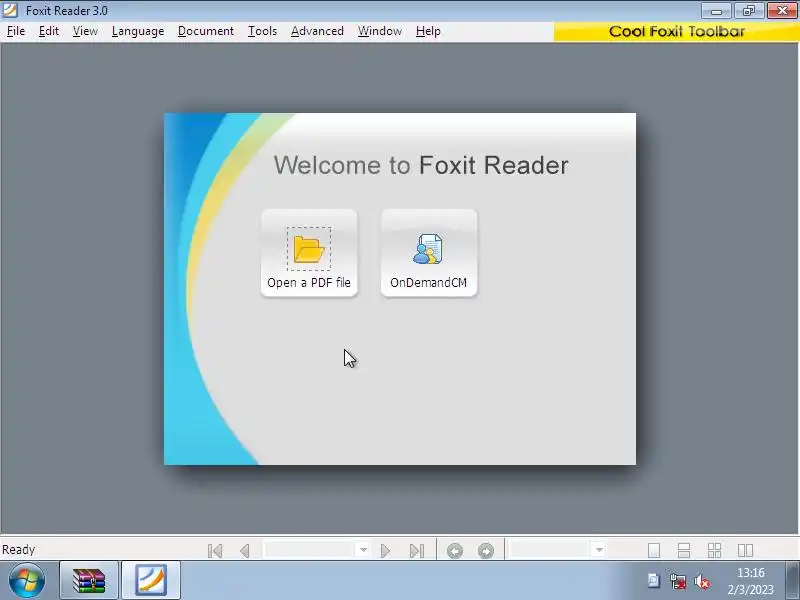The image size is (800, 600).
Task: Open the Document menu
Action: tap(206, 31)
